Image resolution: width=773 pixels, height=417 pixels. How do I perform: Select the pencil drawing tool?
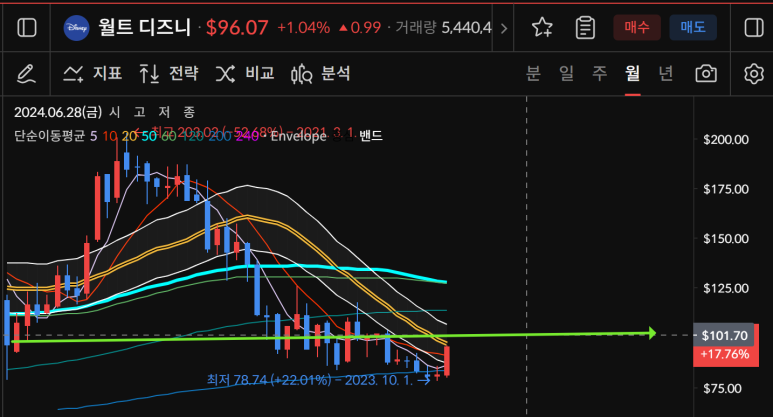tap(26, 74)
